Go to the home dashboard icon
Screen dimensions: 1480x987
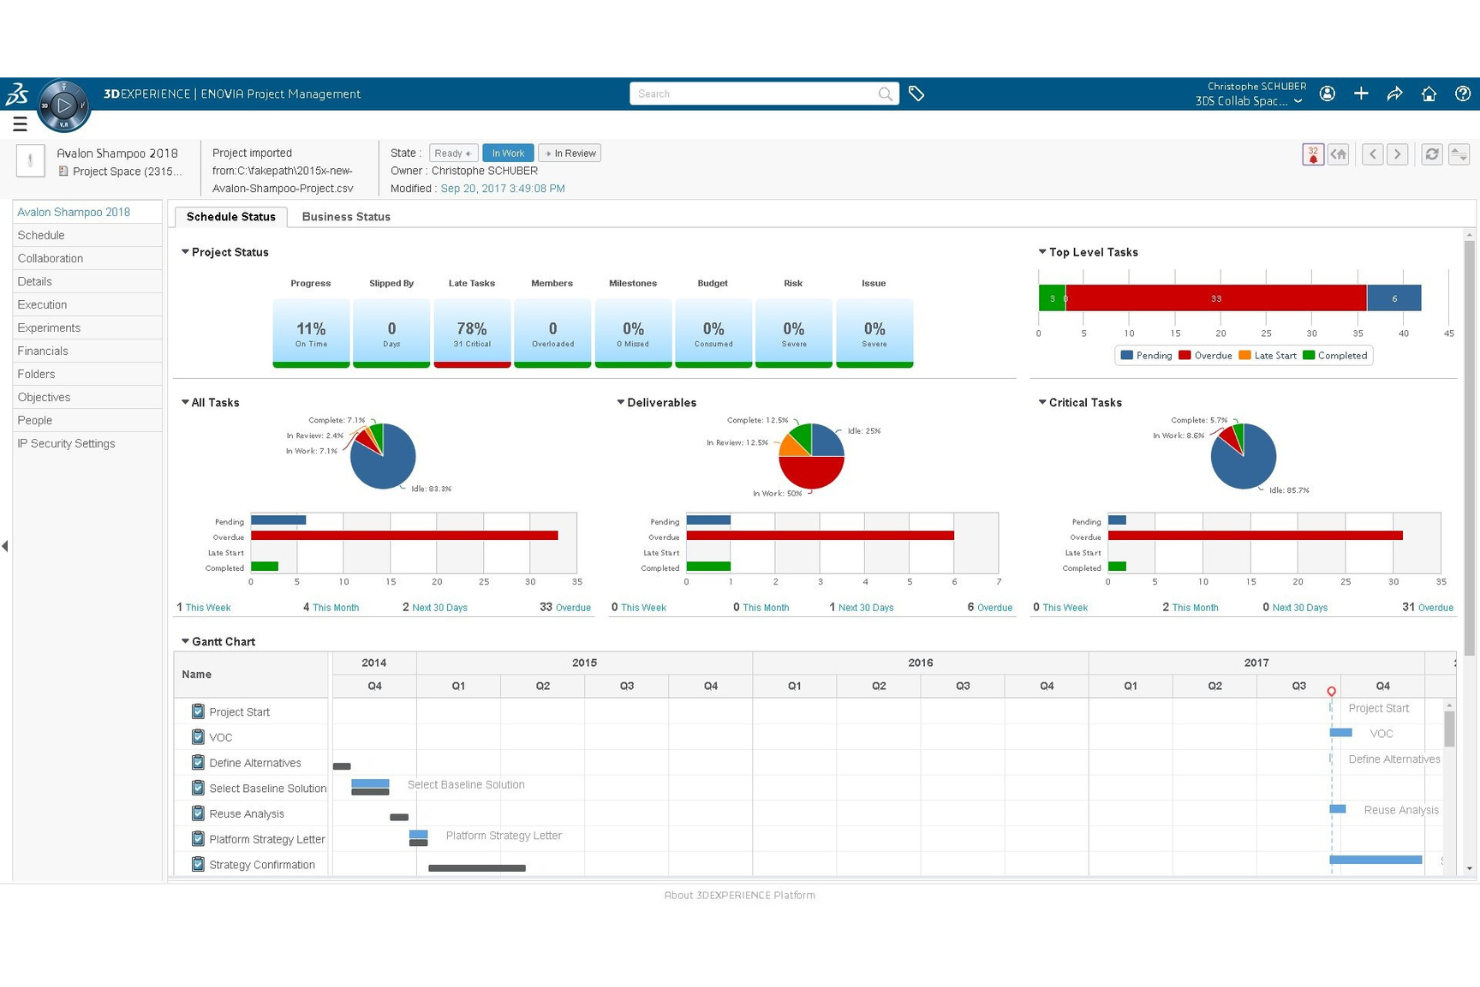tap(1429, 93)
